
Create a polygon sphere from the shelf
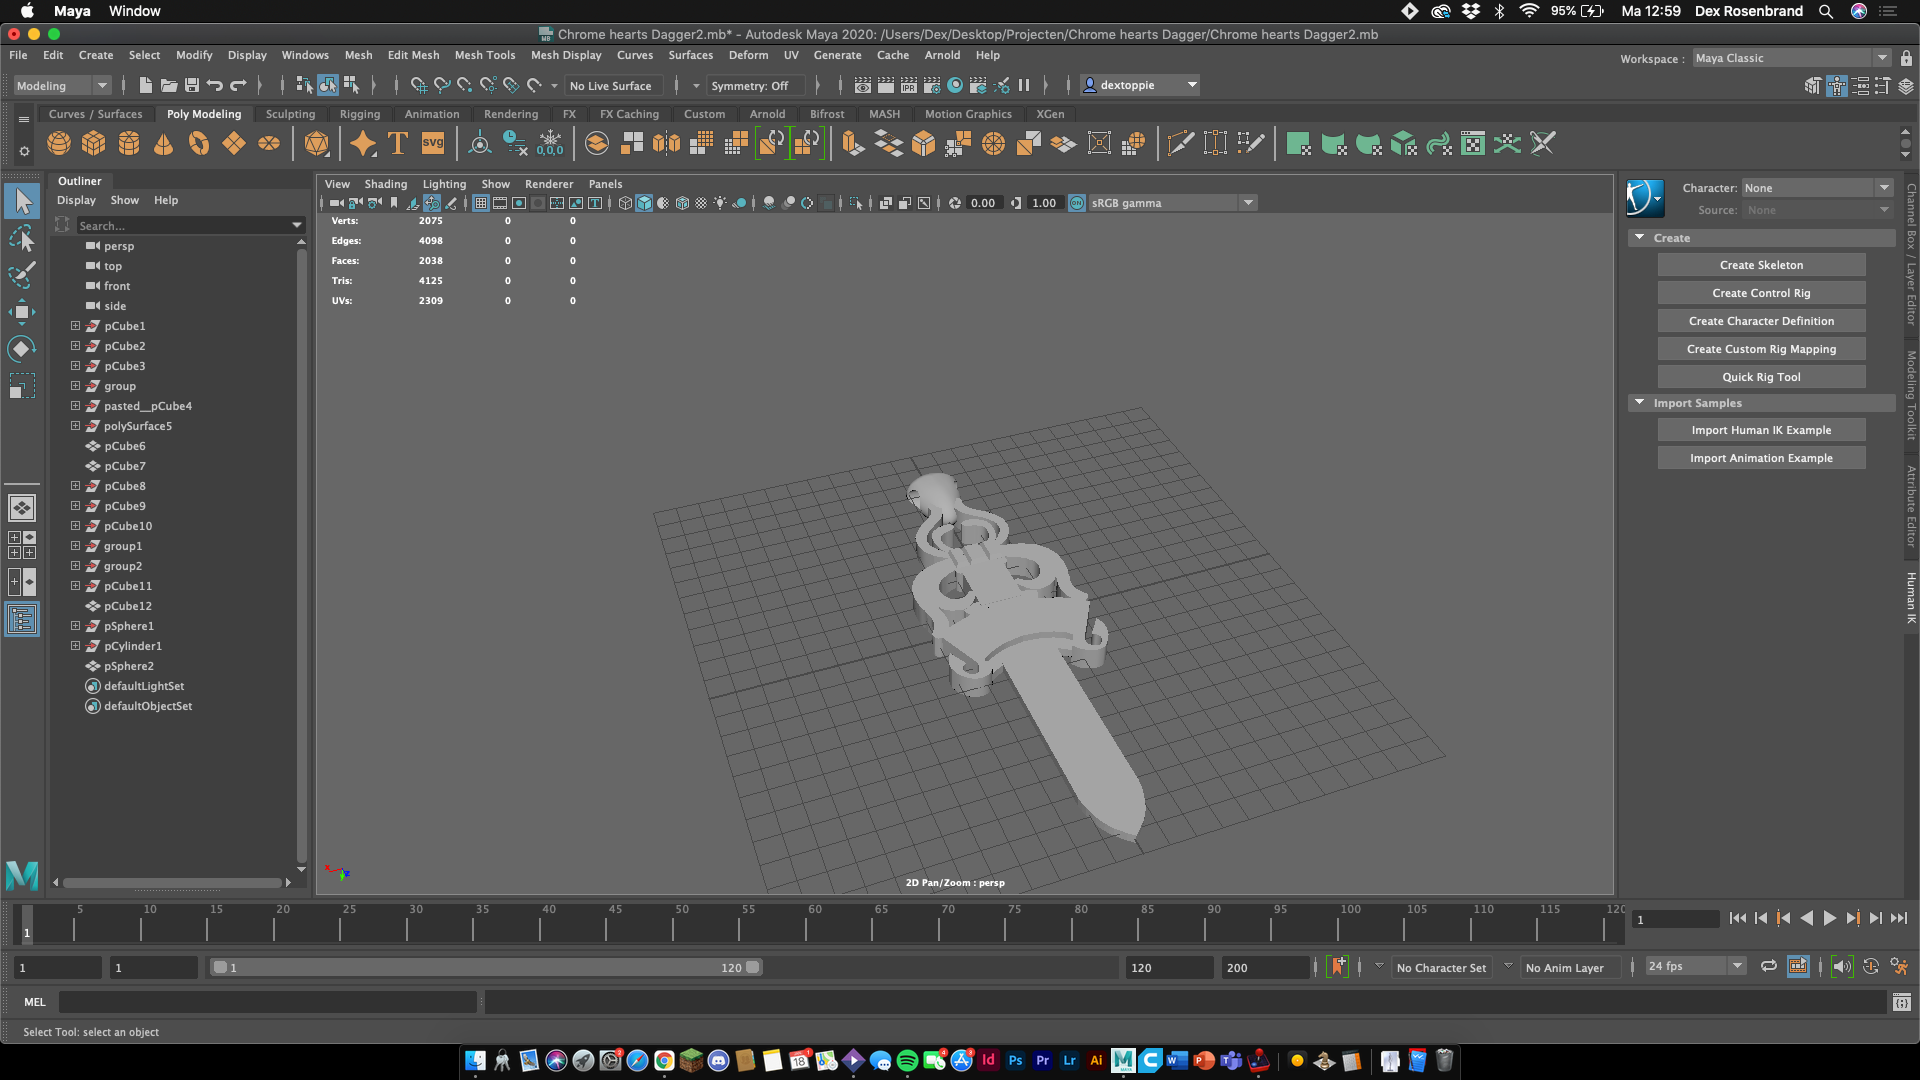tap(59, 144)
